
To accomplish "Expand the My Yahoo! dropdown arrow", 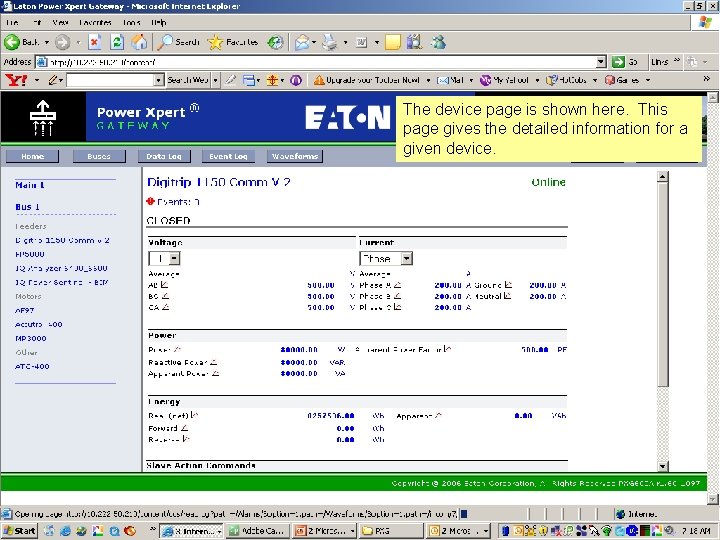I will 537,80.
